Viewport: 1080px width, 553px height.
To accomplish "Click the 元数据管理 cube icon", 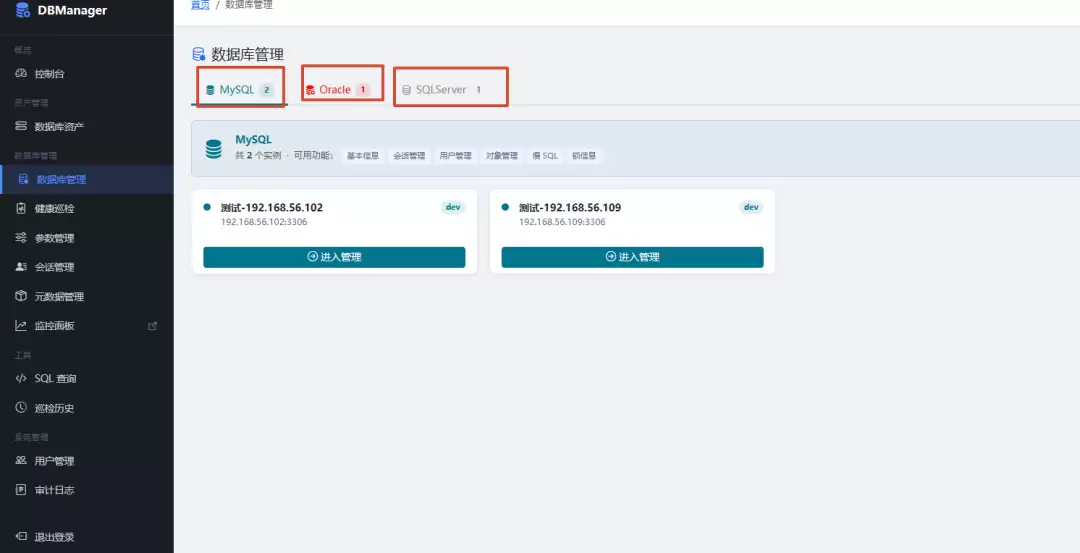I will (21, 296).
